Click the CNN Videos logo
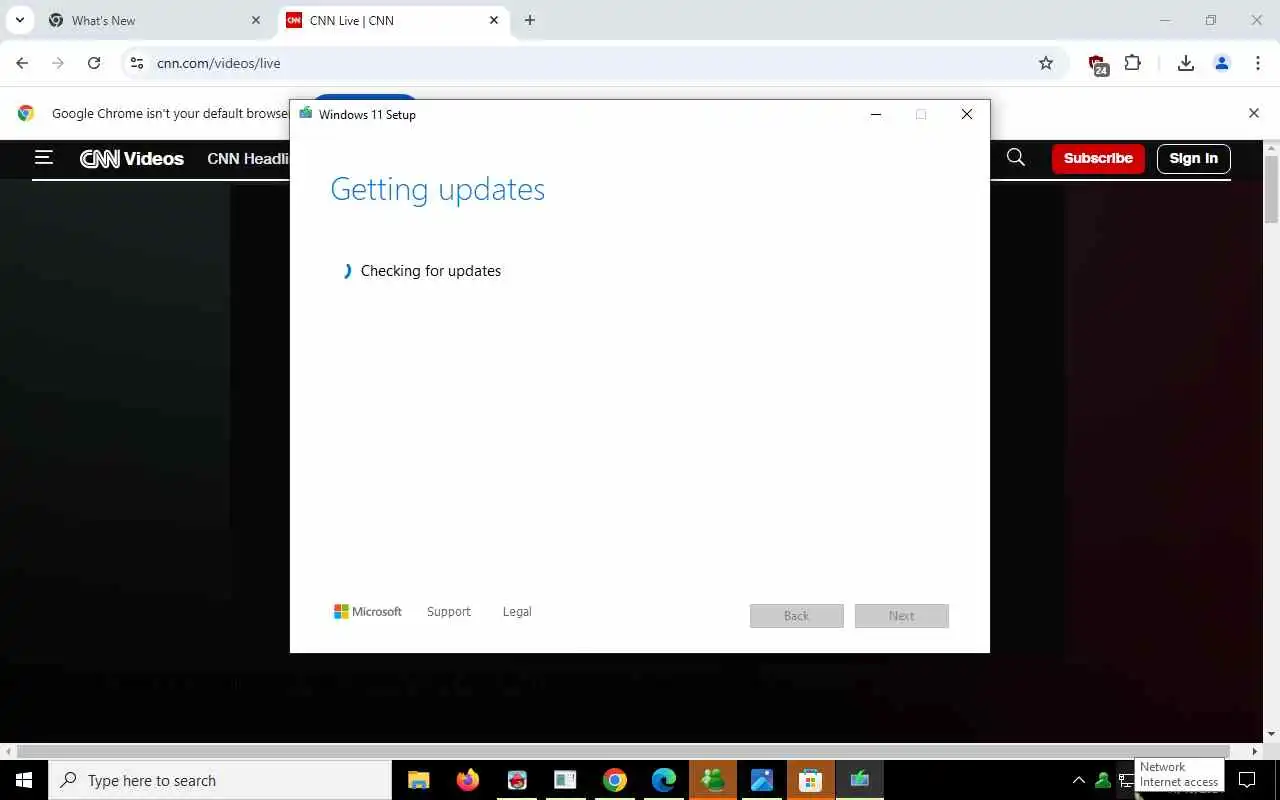The height and width of the screenshot is (800, 1280). (132, 158)
